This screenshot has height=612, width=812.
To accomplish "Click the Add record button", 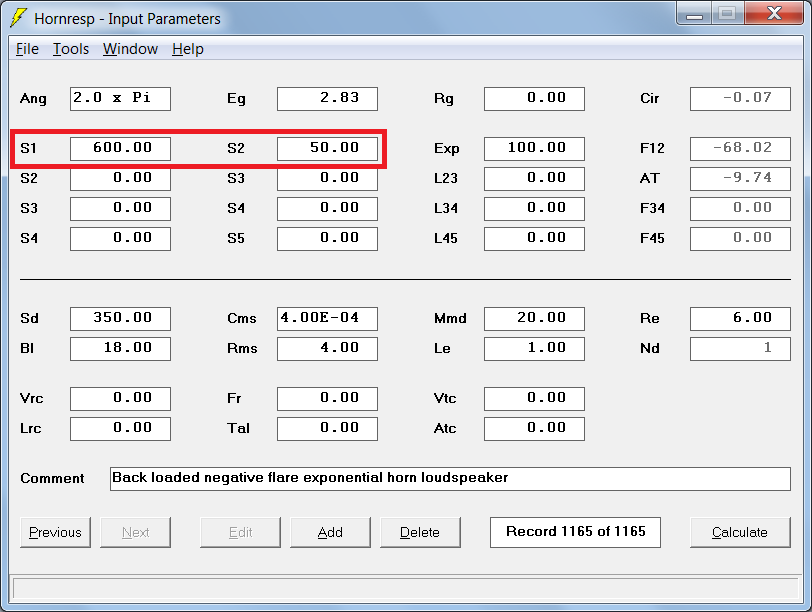I will 330,532.
